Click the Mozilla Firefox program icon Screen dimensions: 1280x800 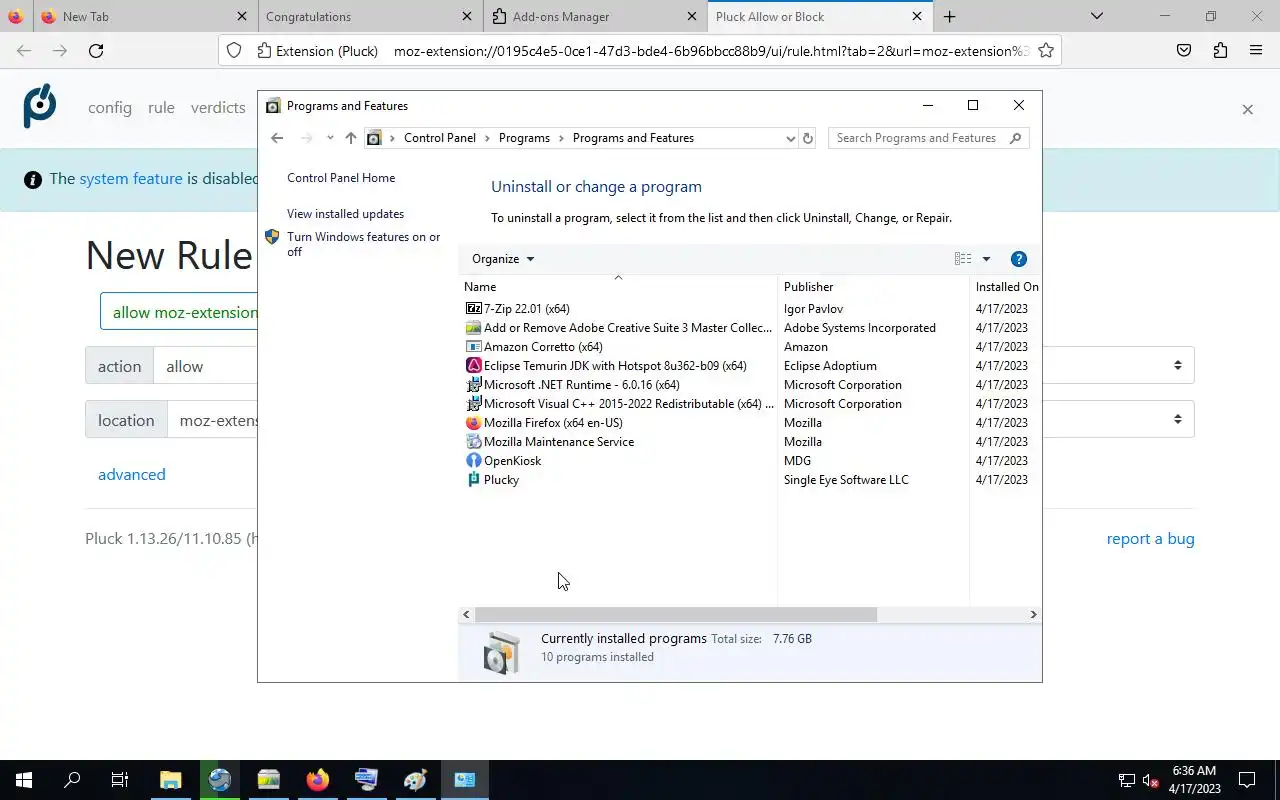[x=474, y=423]
